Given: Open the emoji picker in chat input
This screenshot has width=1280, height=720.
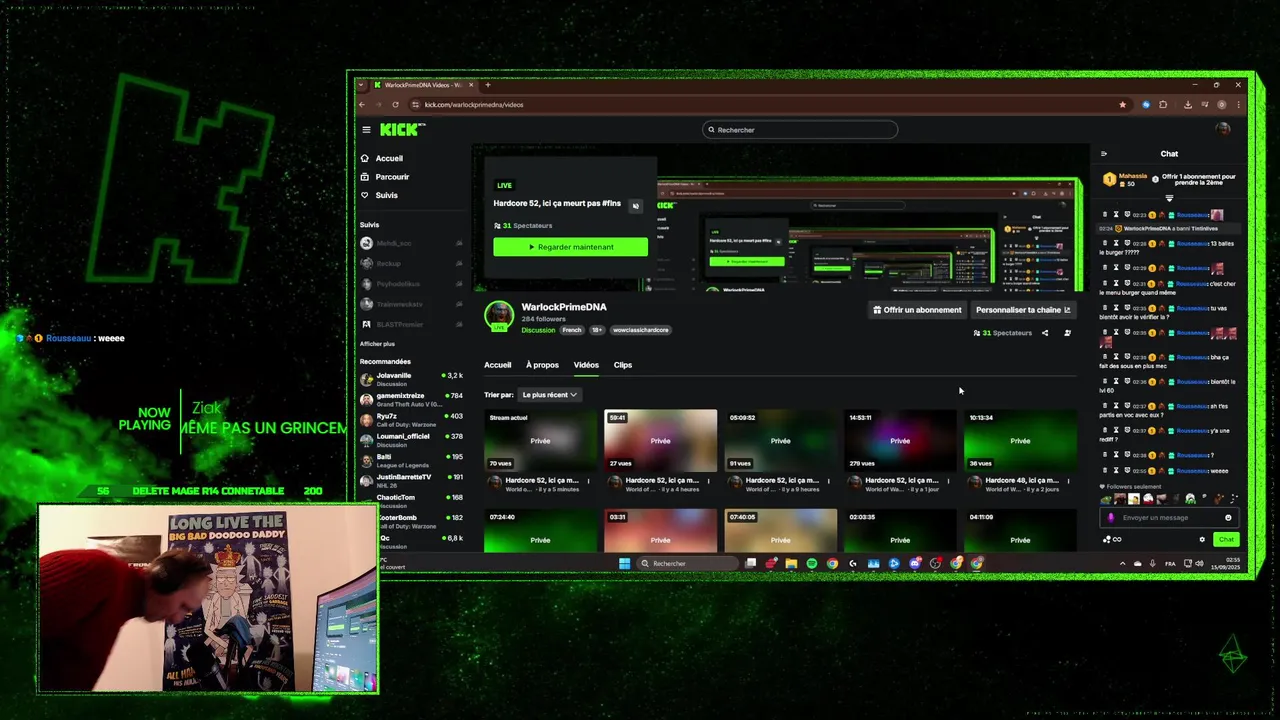Looking at the screenshot, I should click(1228, 518).
